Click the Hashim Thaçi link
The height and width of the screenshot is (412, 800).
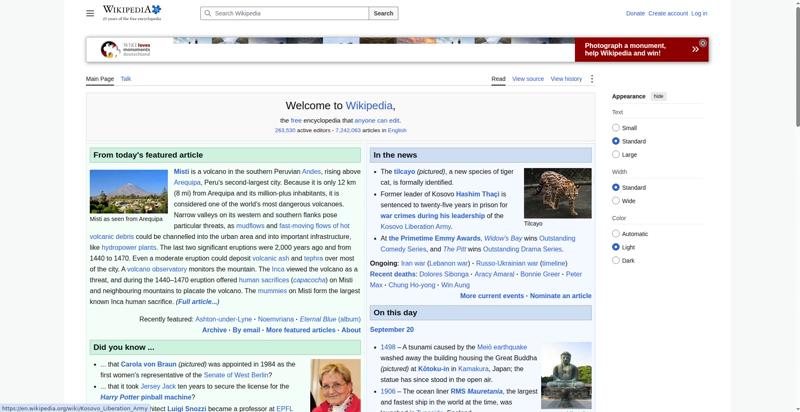[x=477, y=194]
